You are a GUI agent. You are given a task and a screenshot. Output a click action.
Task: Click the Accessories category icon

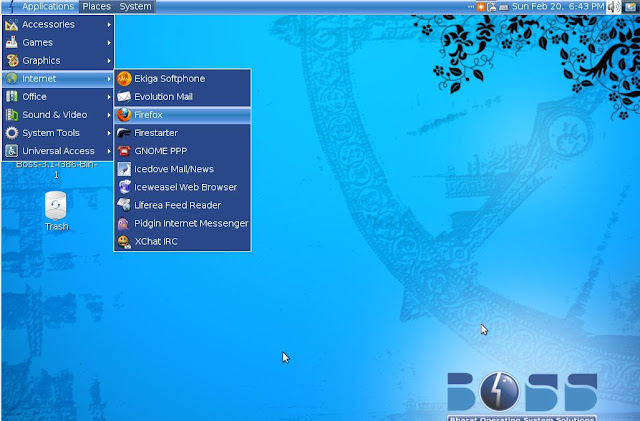[x=11, y=25]
